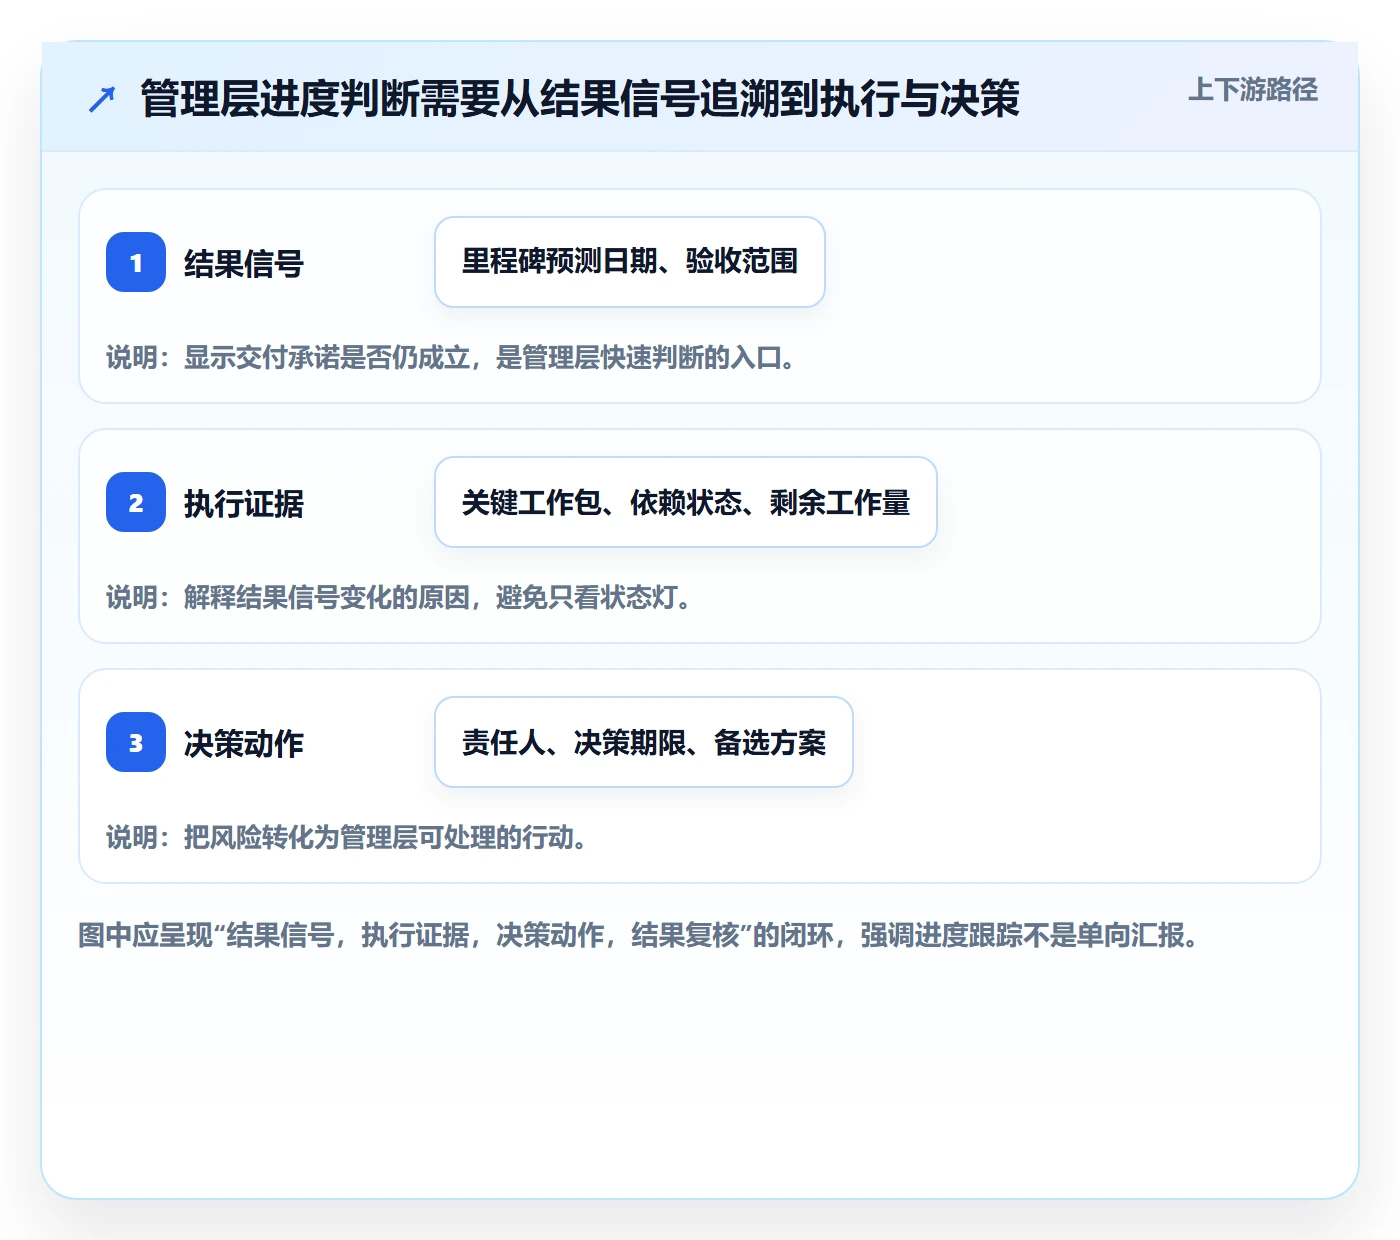1400x1240 pixels.
Task: Click the 上下游路径 label
Action: pos(1253,90)
